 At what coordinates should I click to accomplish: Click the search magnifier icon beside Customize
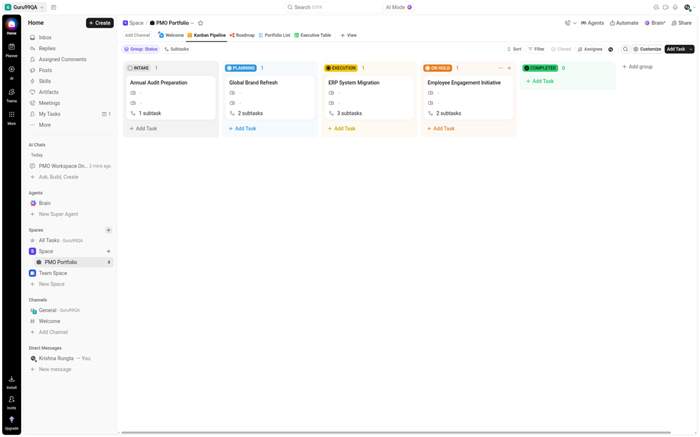pos(625,49)
